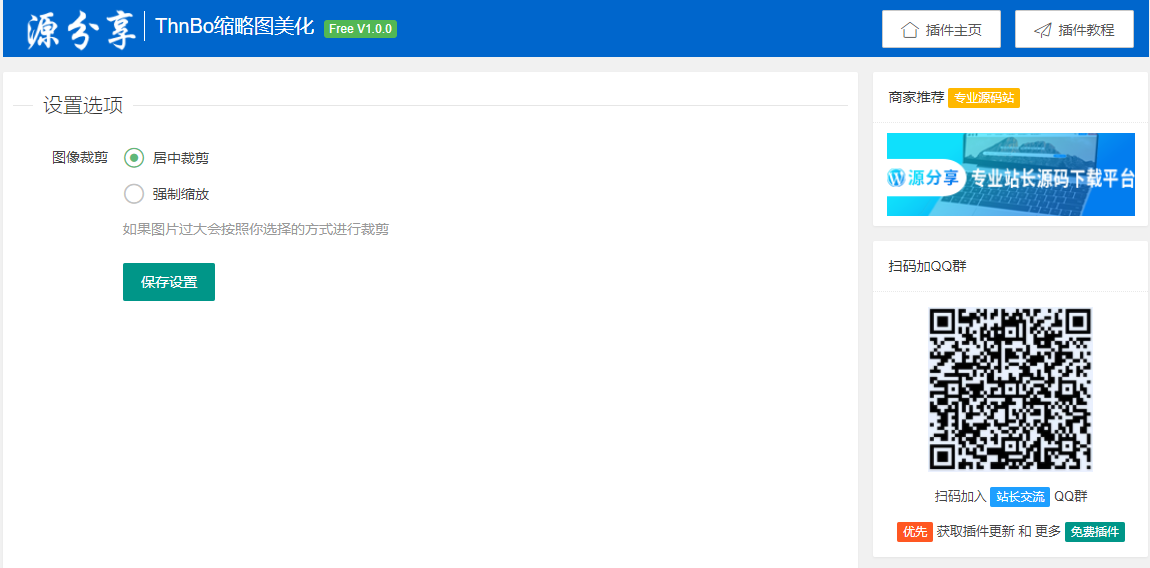Open the 源分享 专业站长源码下载平台 banner
Image resolution: width=1150 pixels, height=568 pixels.
pos(1011,175)
